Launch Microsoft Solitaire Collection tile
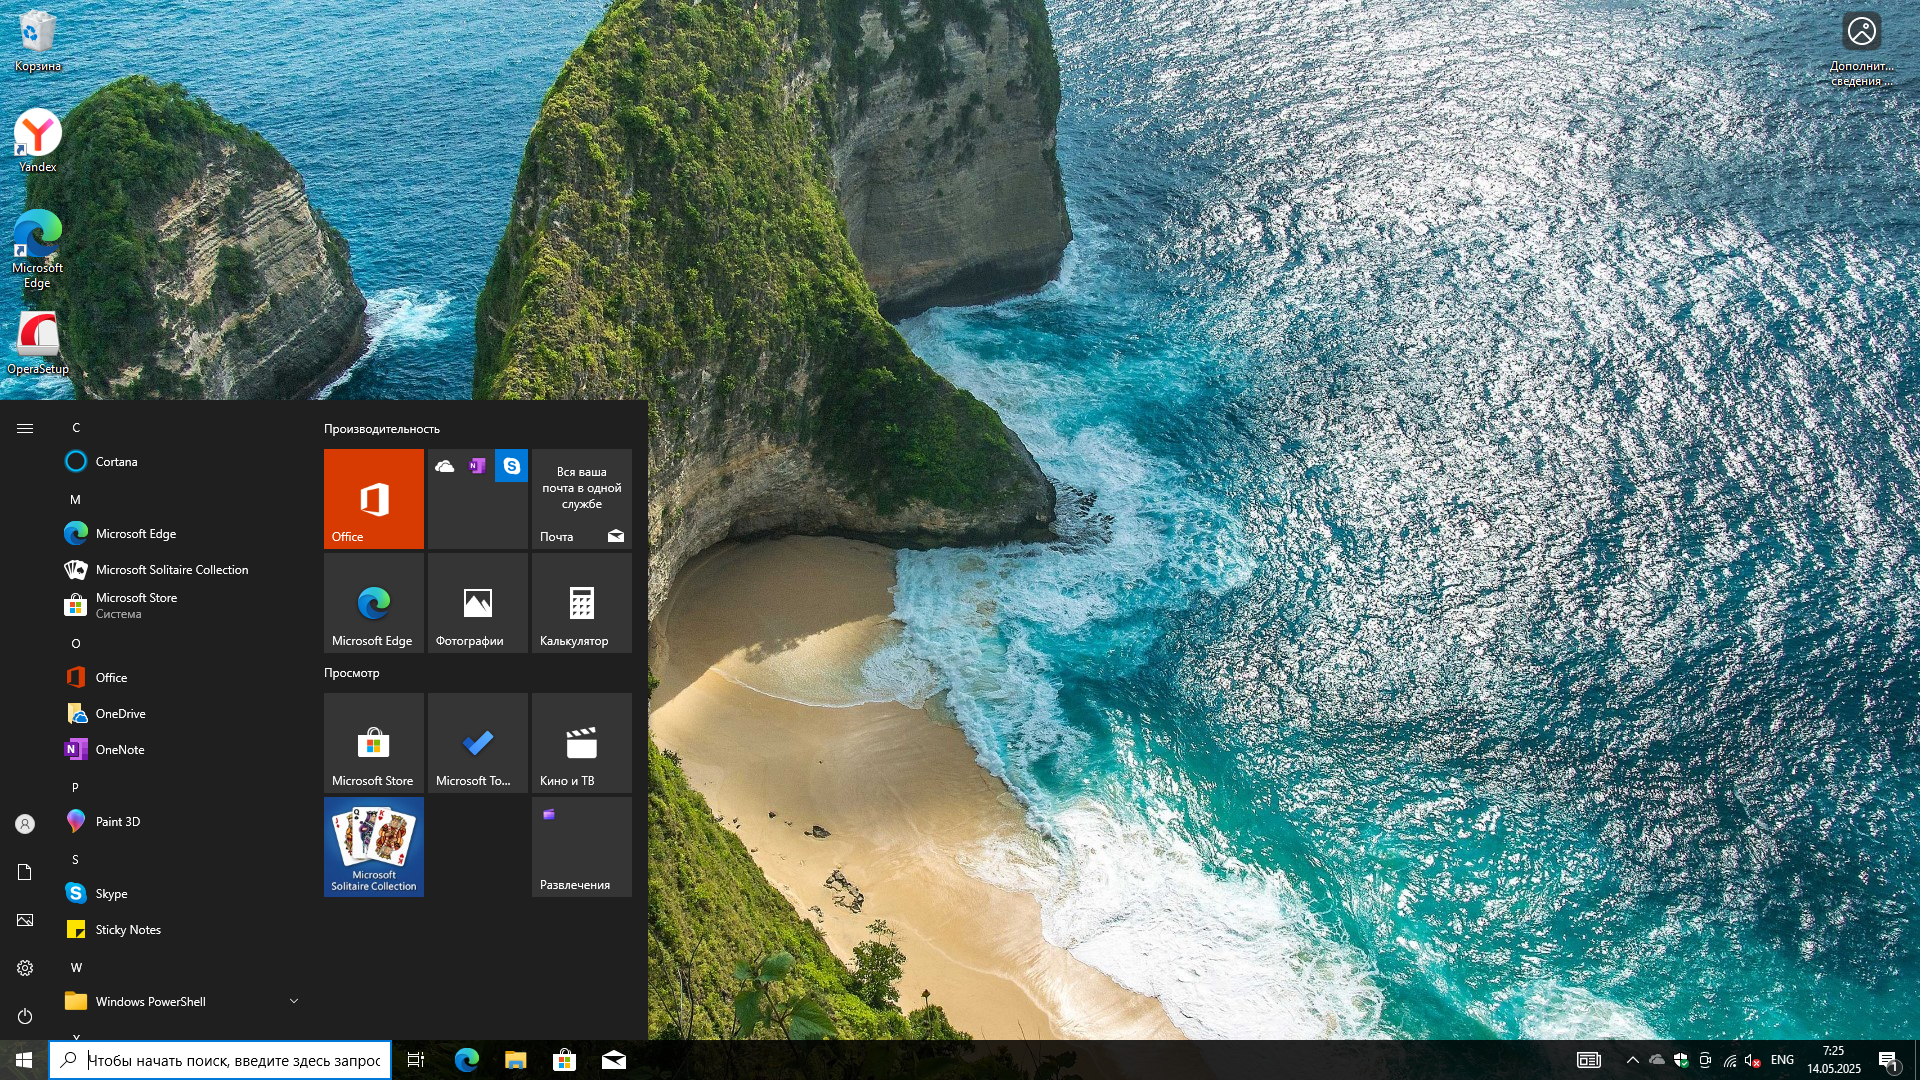Image resolution: width=1920 pixels, height=1080 pixels. point(373,846)
